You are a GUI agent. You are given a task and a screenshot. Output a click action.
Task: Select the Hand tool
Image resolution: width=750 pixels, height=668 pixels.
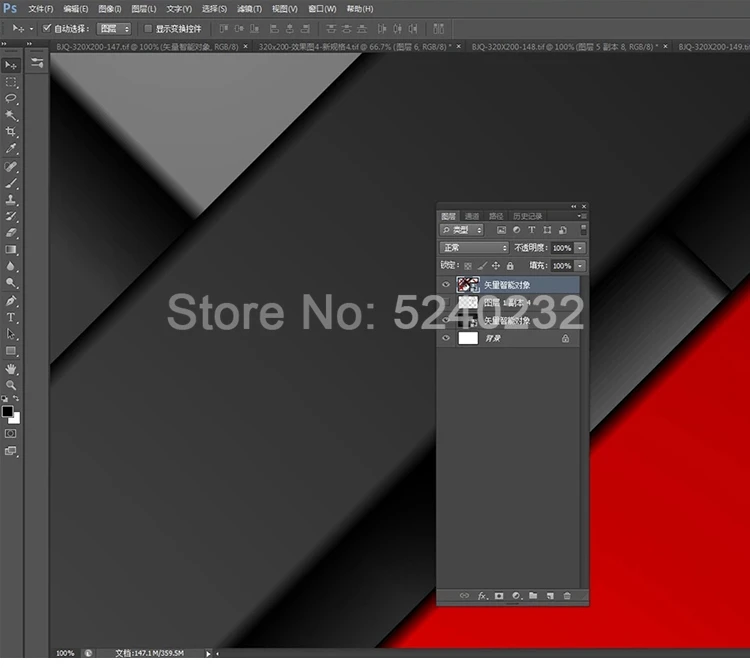11,369
